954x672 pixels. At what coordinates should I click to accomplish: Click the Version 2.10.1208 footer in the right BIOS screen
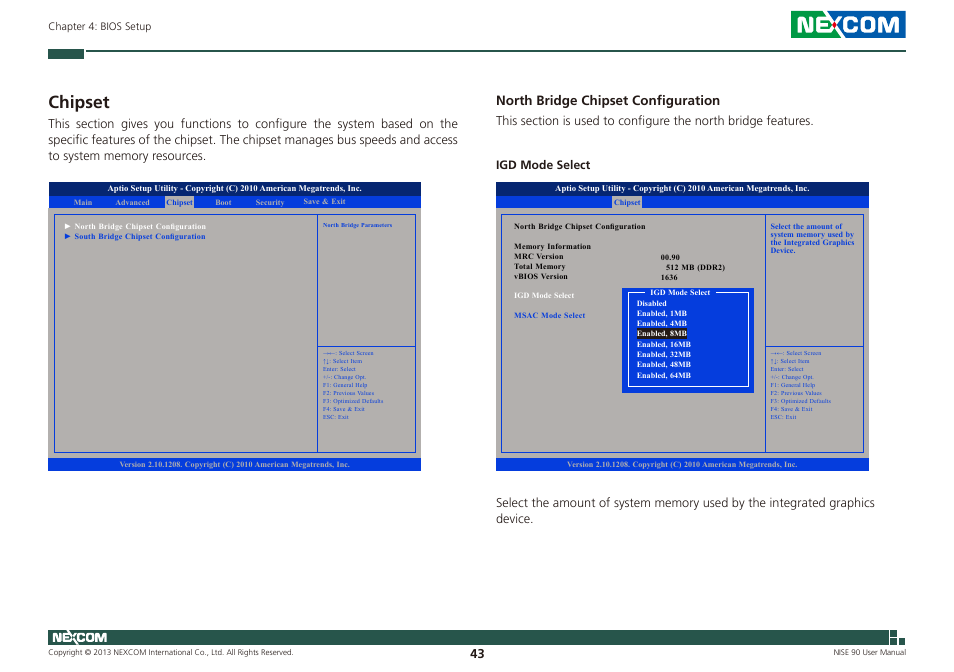(682, 465)
